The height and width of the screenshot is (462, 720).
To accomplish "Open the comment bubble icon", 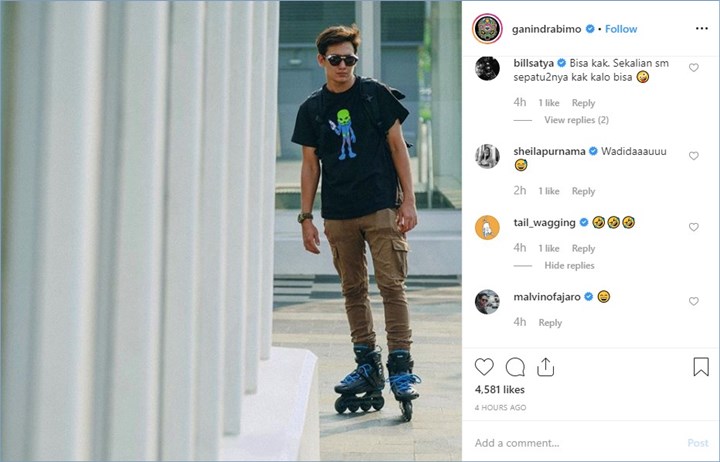I will [515, 367].
